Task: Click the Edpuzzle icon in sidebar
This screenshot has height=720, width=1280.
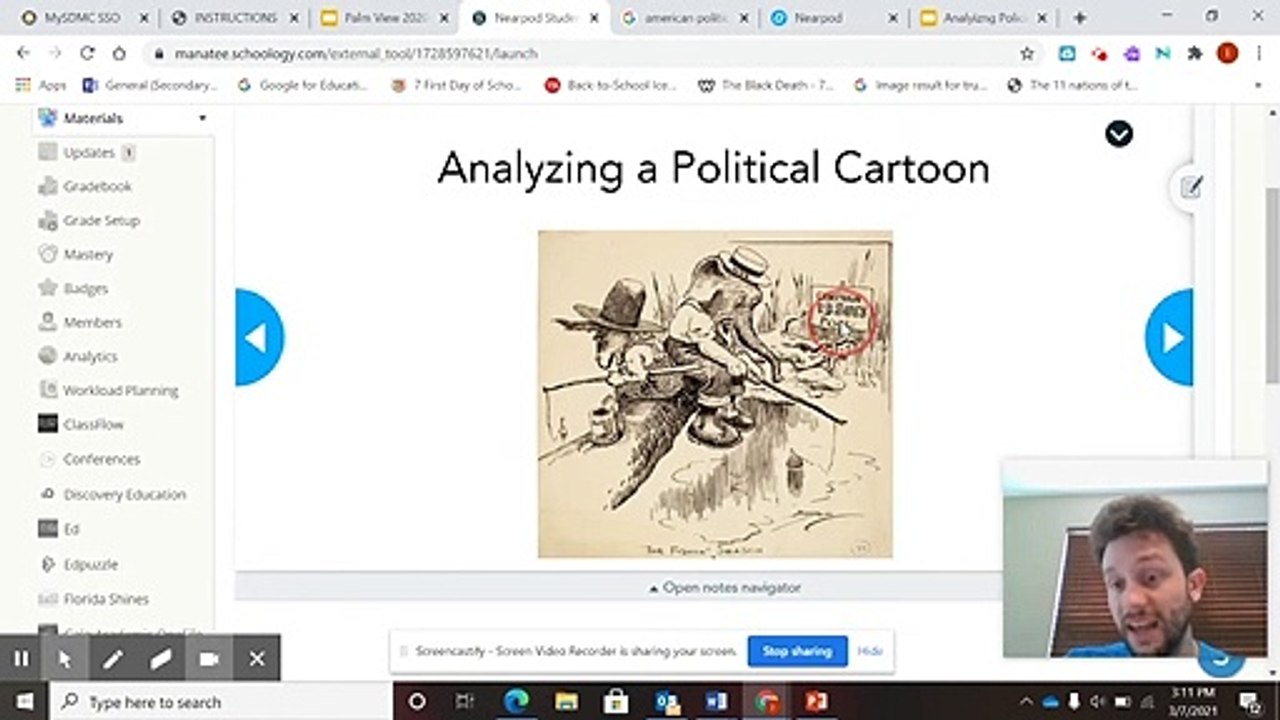Action: click(48, 564)
